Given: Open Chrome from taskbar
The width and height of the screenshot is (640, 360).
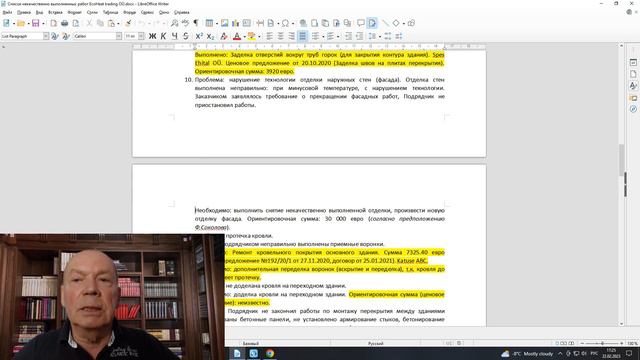Looking at the screenshot, I should [269, 353].
